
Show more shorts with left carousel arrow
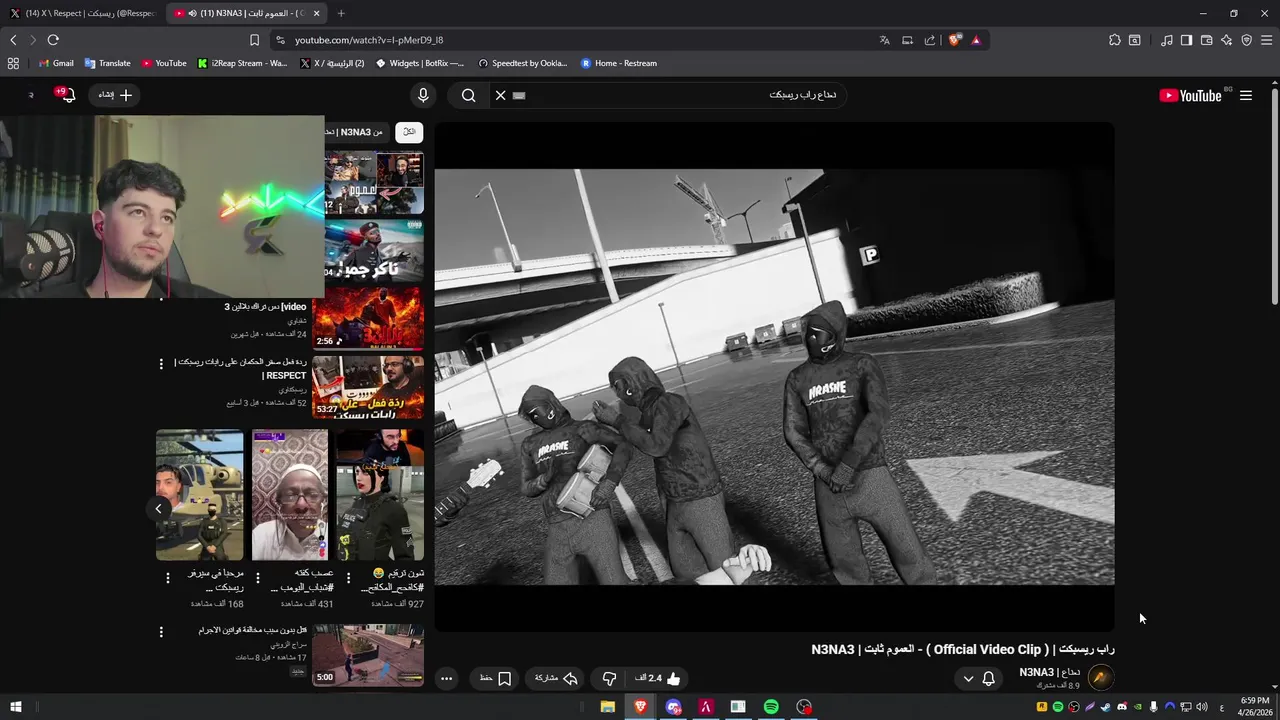click(x=158, y=509)
